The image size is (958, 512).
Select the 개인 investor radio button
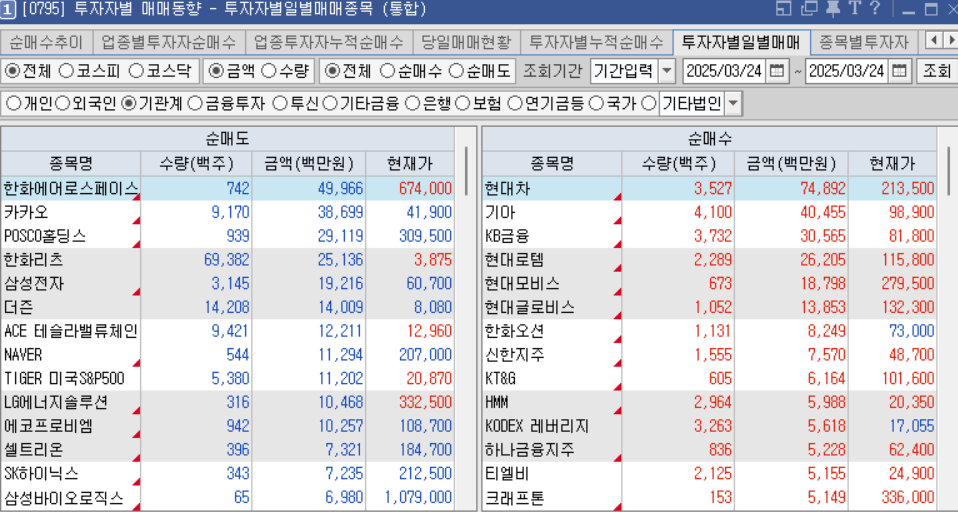coord(13,104)
